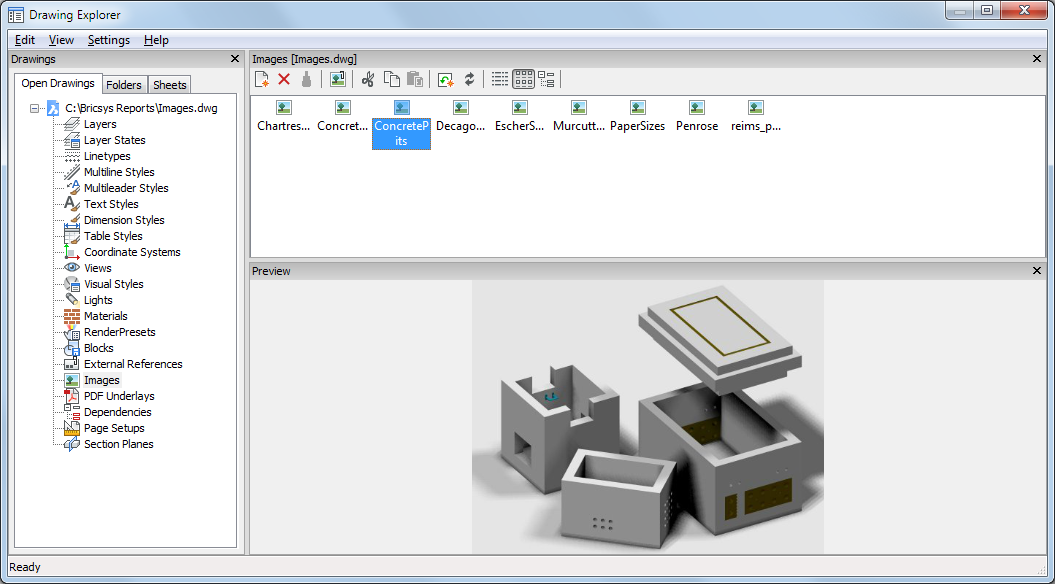Open Materials category
Image resolution: width=1055 pixels, height=584 pixels.
point(106,316)
